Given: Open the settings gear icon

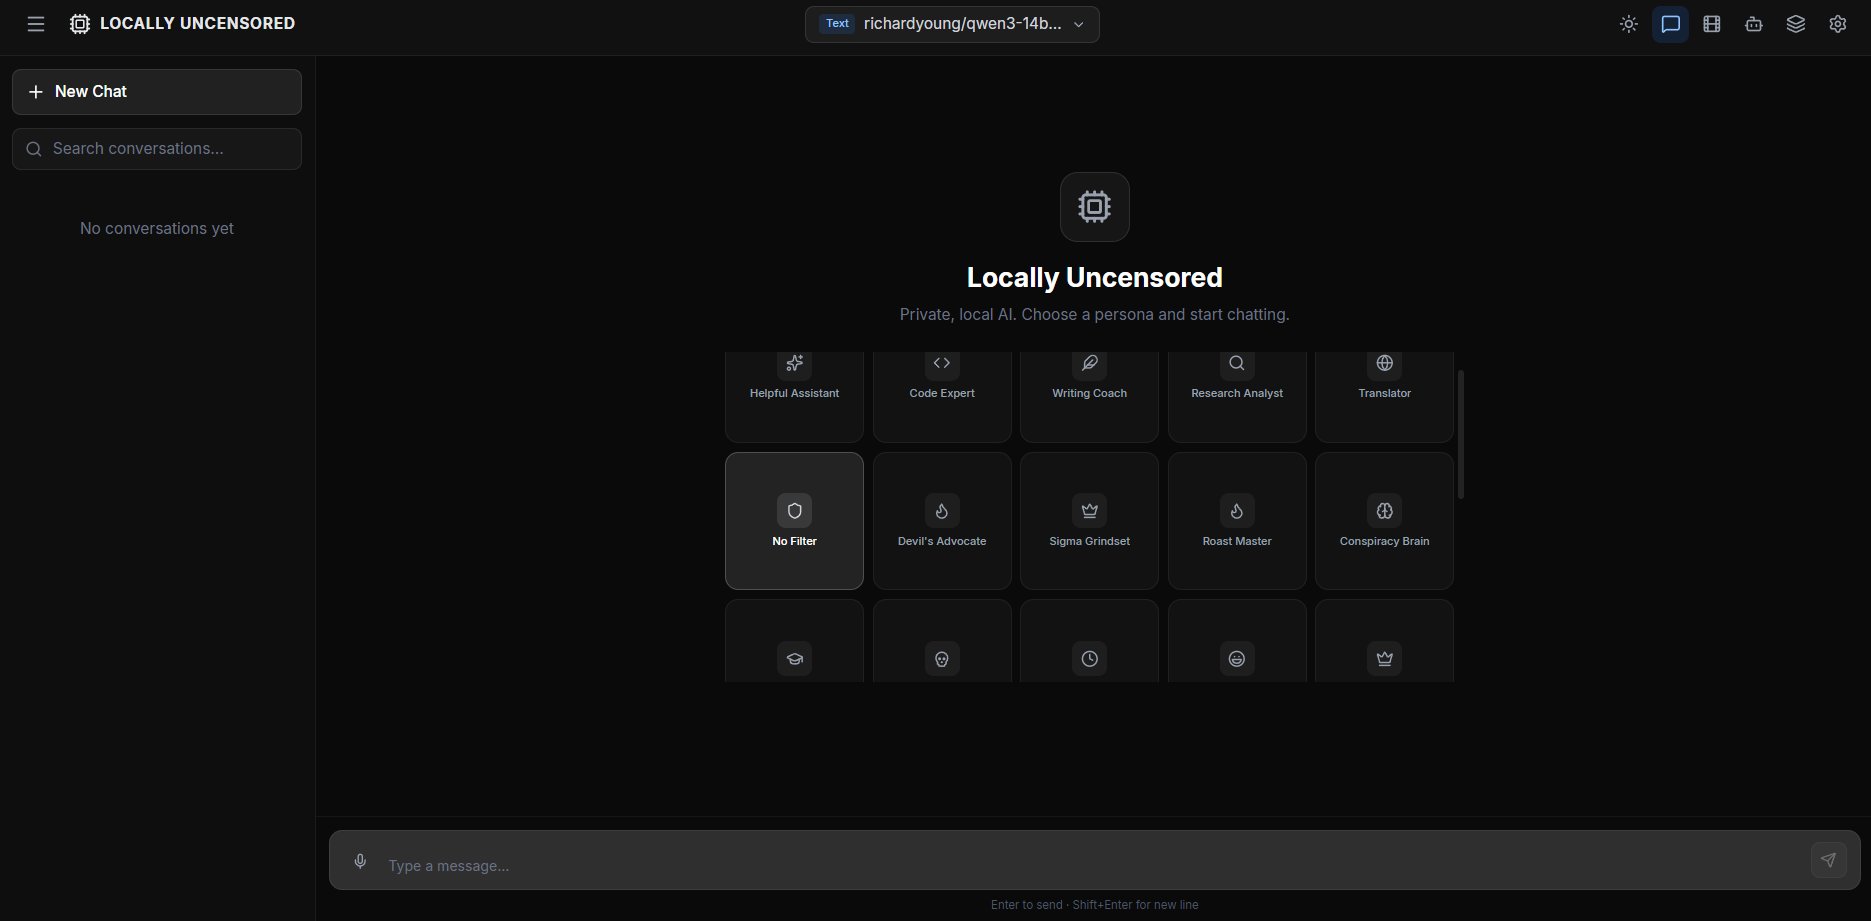Looking at the screenshot, I should pos(1838,24).
